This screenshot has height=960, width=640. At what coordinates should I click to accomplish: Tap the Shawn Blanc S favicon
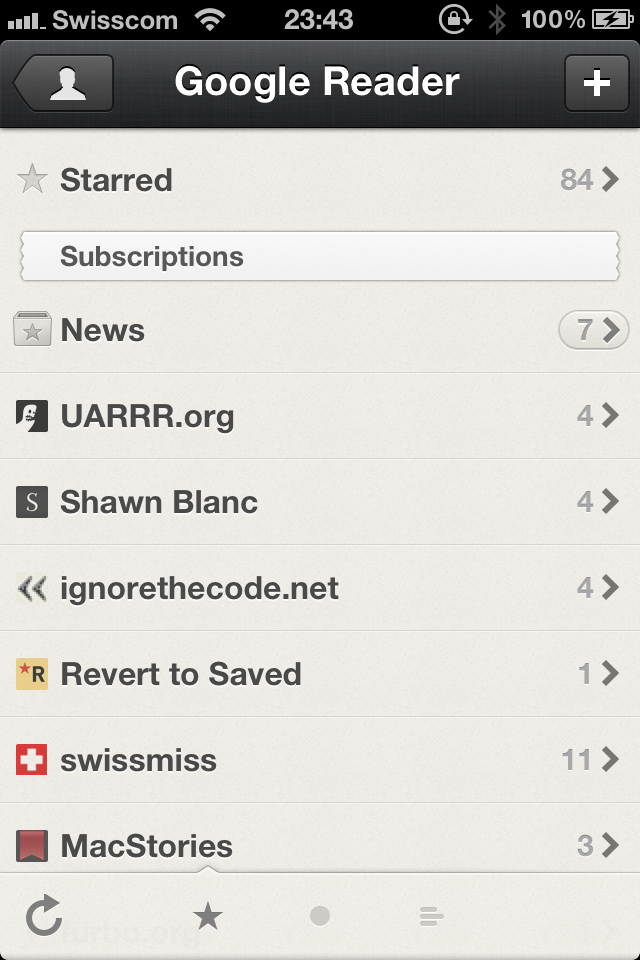pos(32,502)
